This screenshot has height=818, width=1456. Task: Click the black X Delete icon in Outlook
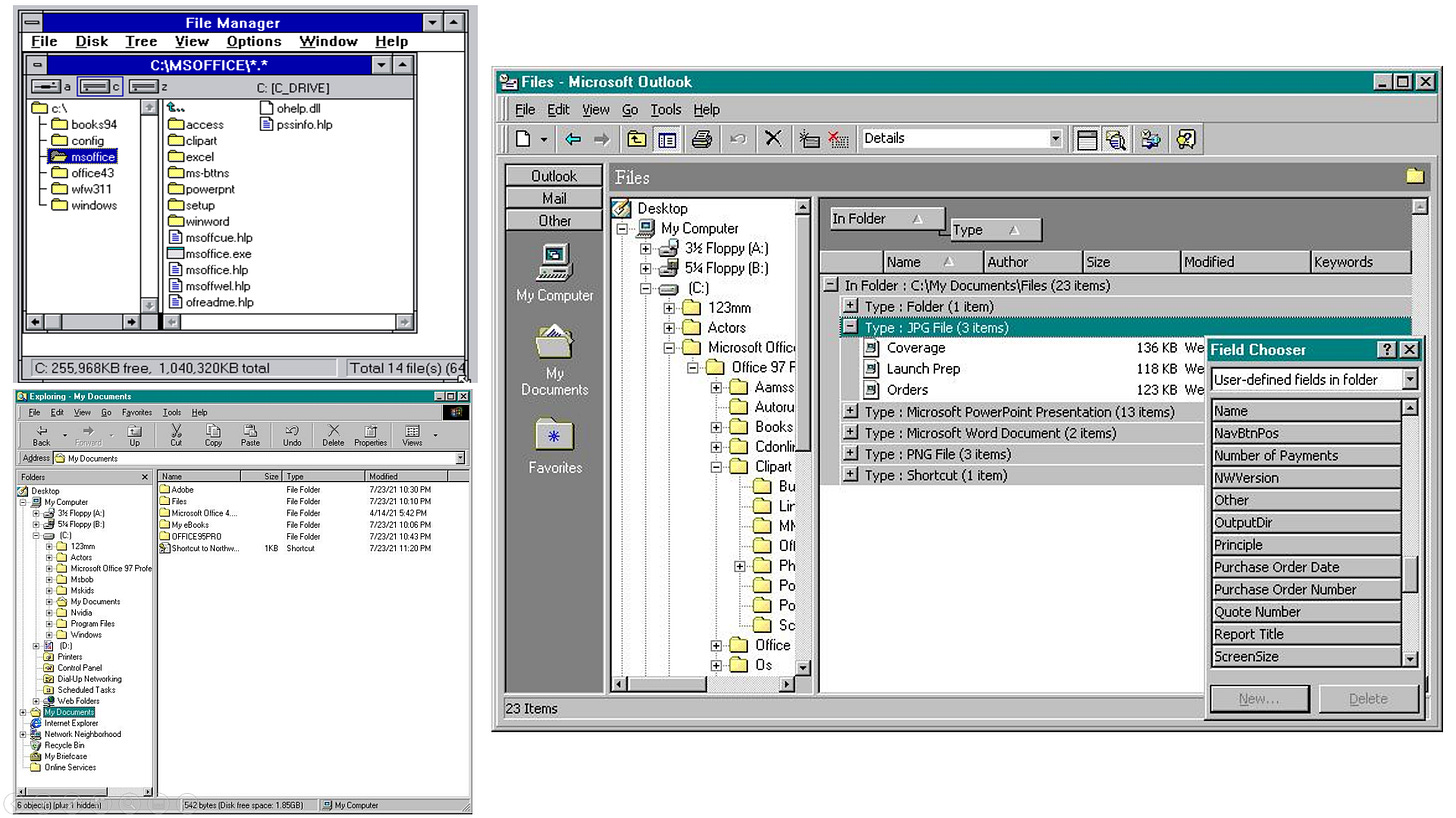pyautogui.click(x=772, y=138)
